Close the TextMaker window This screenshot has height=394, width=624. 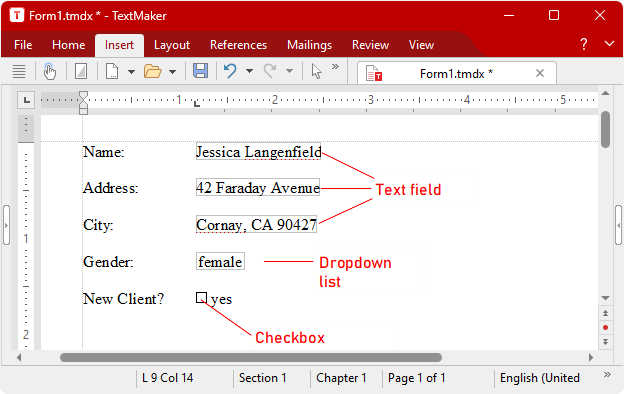click(600, 16)
